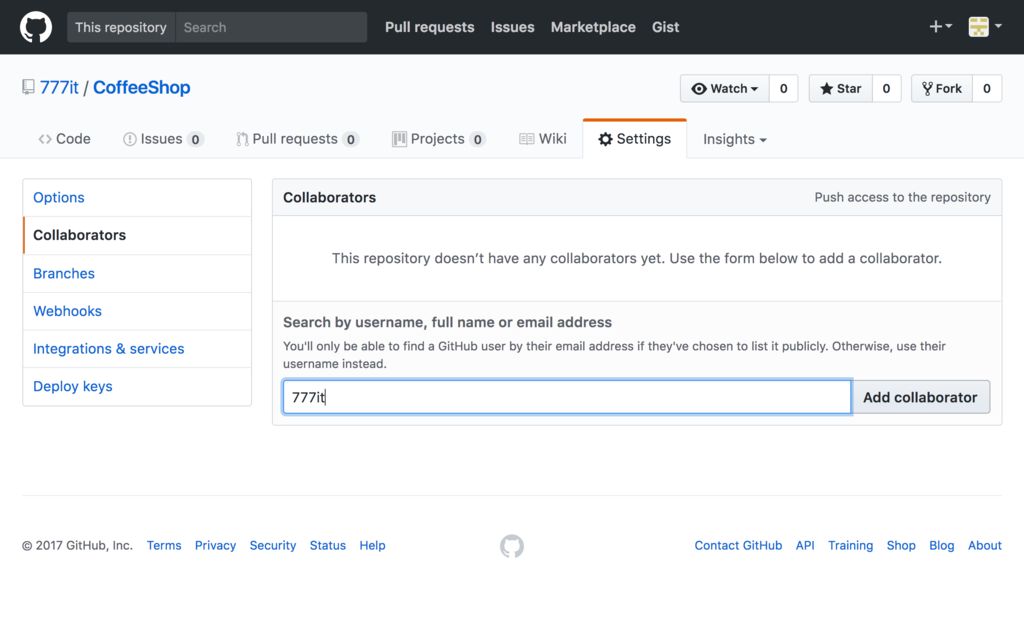The image size is (1024, 640).
Task: Click the Help footer link
Action: [x=372, y=545]
